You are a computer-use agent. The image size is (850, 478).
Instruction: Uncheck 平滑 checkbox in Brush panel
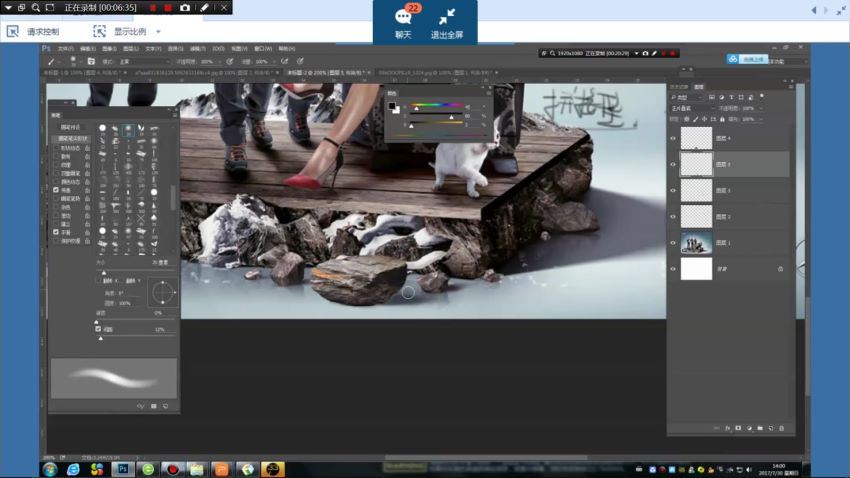(x=56, y=232)
